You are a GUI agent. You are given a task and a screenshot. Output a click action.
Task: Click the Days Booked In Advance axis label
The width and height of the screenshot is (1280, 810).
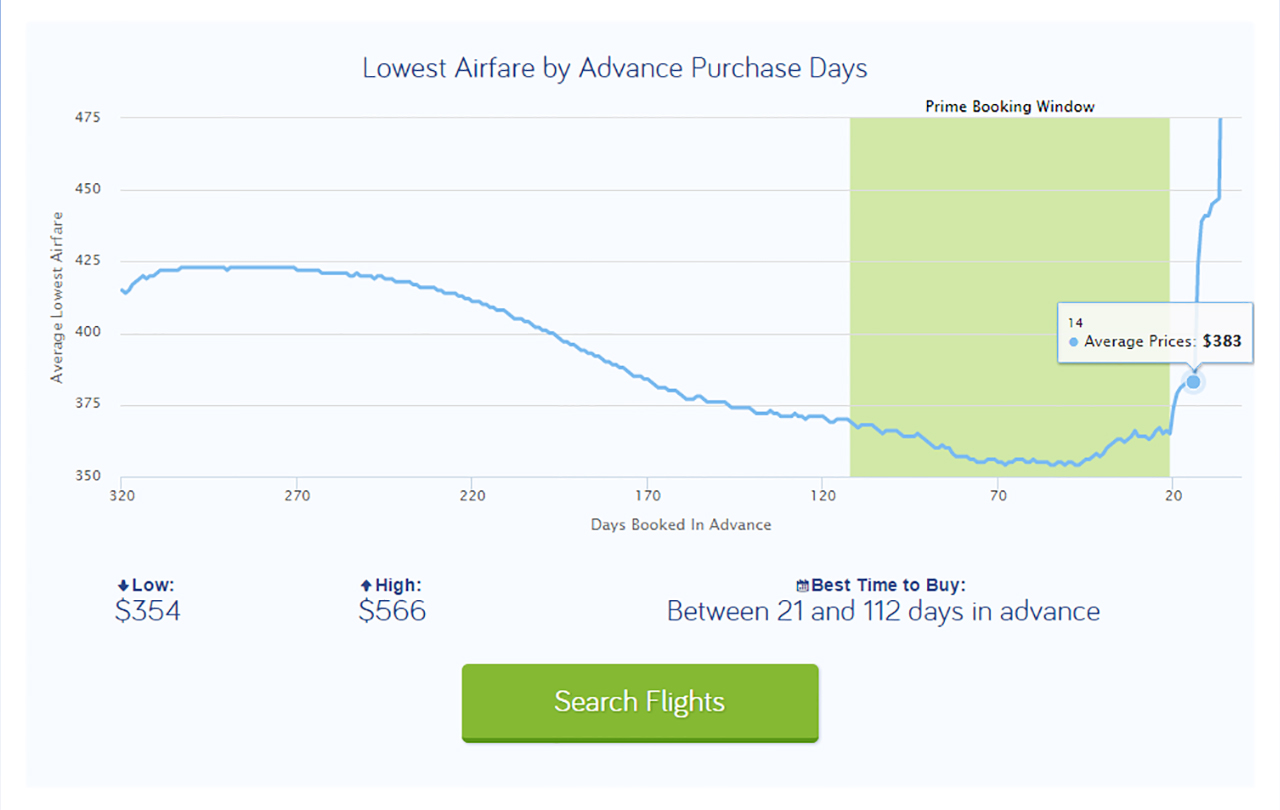681,524
